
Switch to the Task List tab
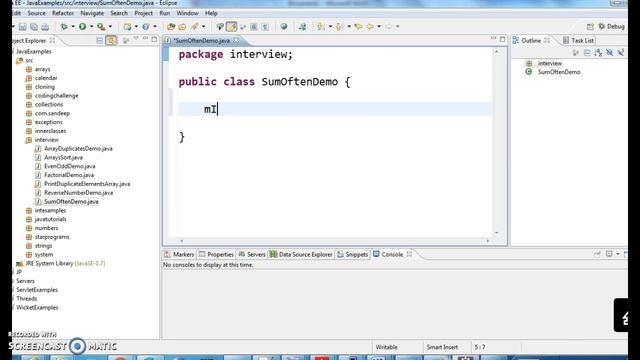pos(578,40)
